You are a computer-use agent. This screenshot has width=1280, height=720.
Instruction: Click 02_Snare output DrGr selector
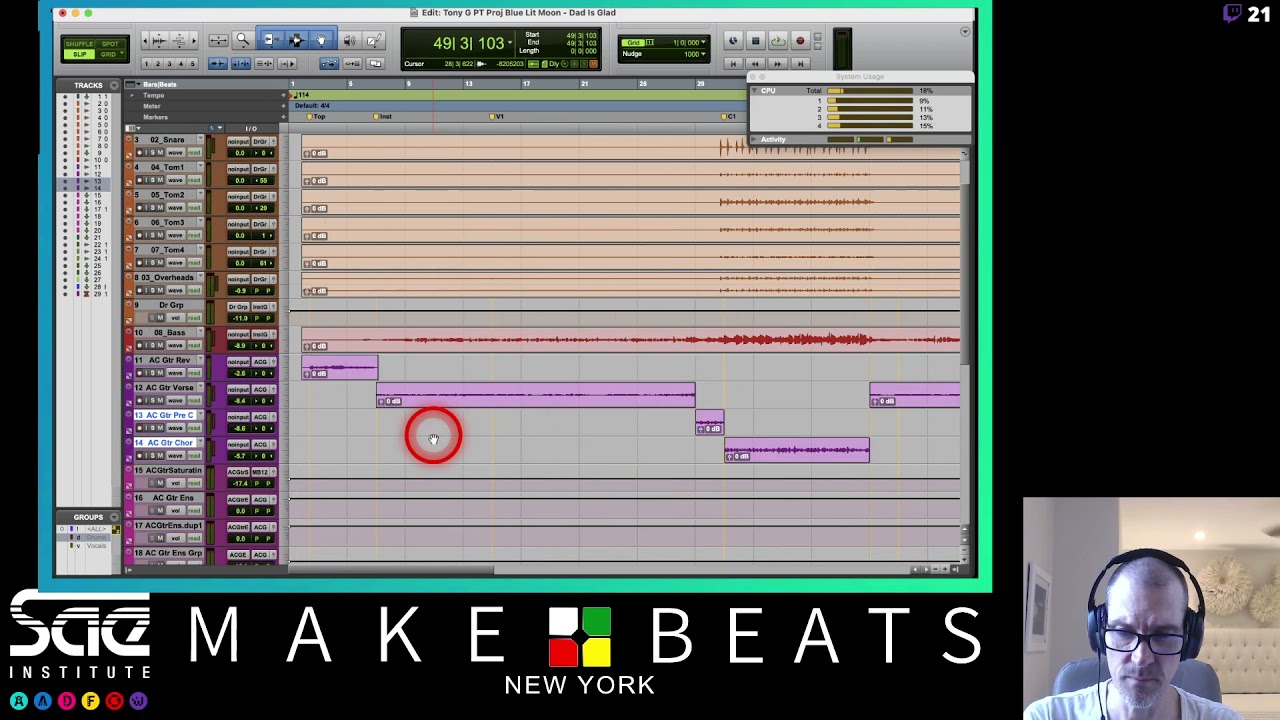coord(260,142)
